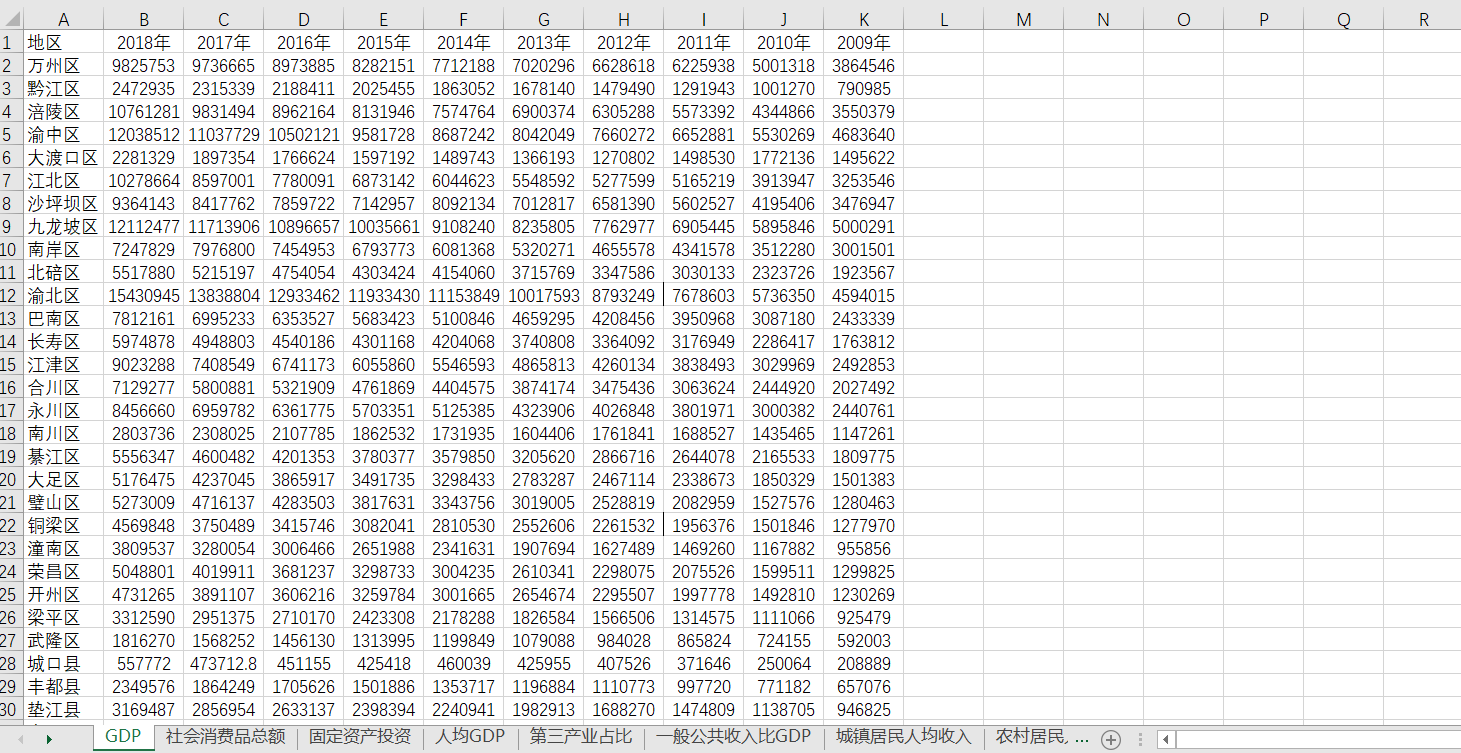Select the 大渡口区 cell
This screenshot has width=1461, height=753.
[63, 158]
